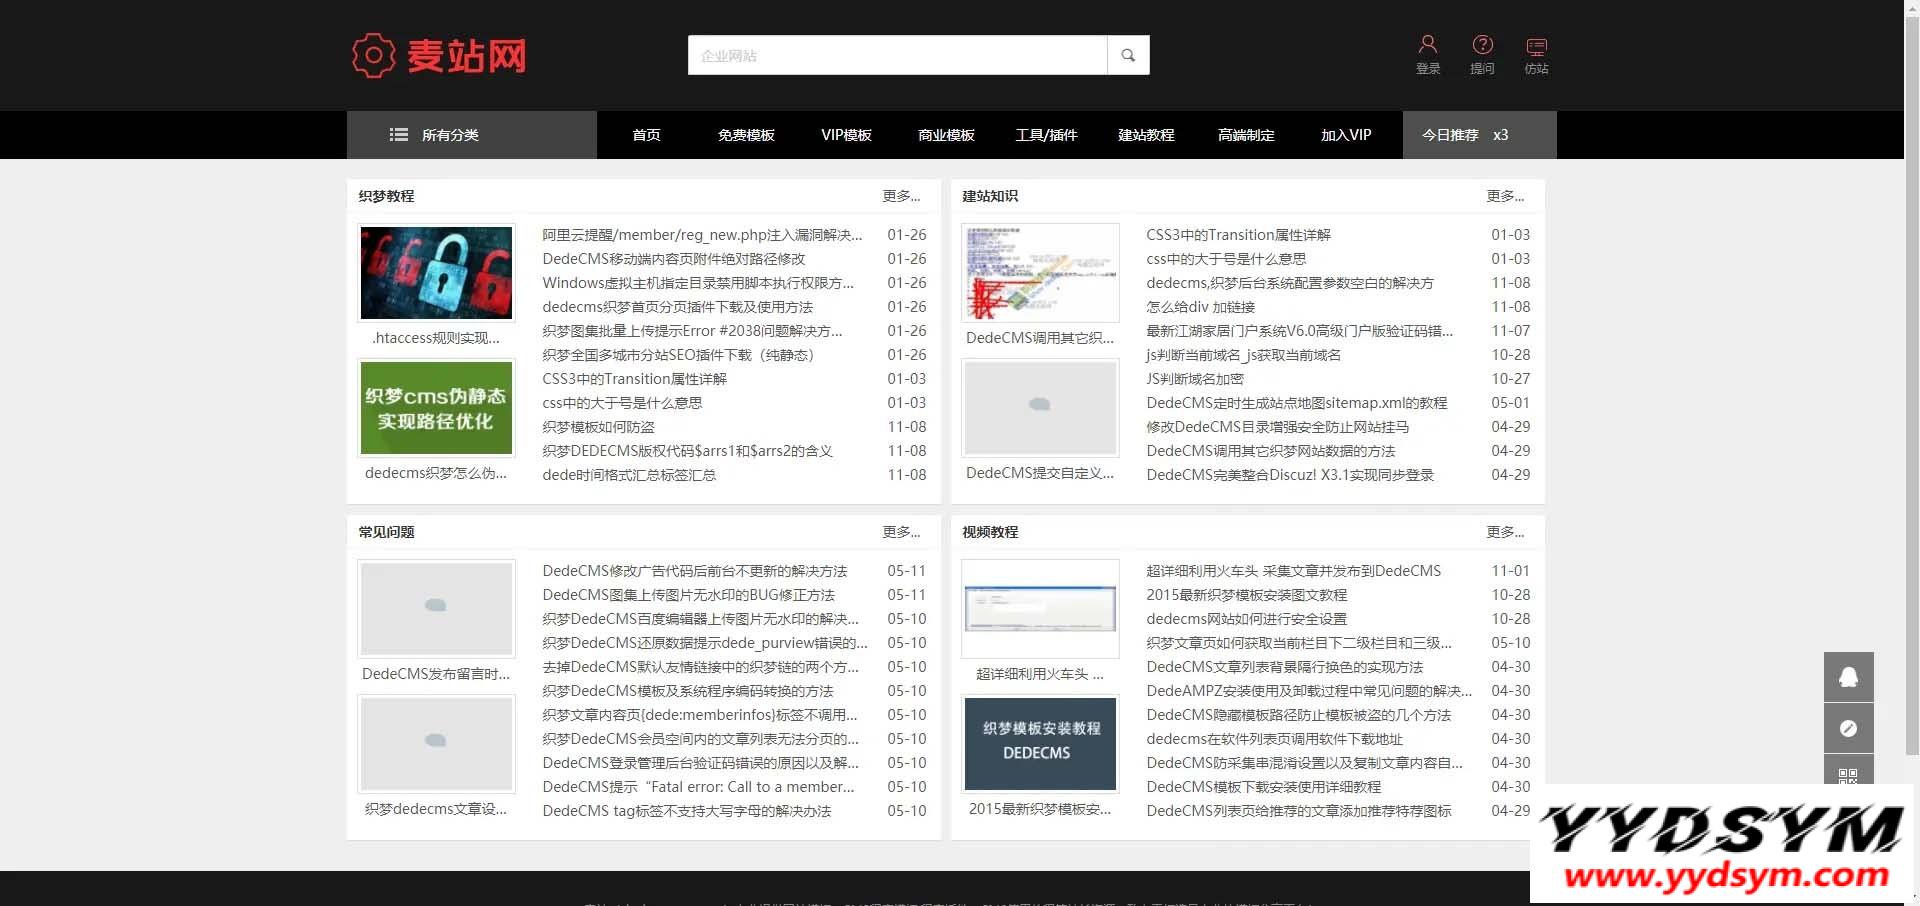
Task: Go to 建站教程 in navigation bar
Action: point(1146,135)
